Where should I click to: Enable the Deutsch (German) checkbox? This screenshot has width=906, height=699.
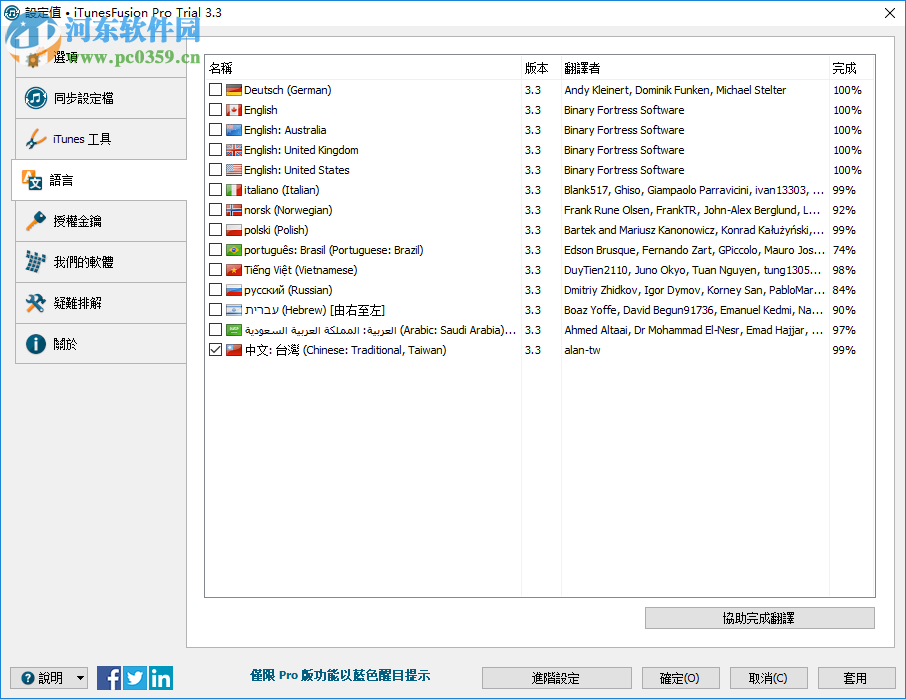click(214, 89)
